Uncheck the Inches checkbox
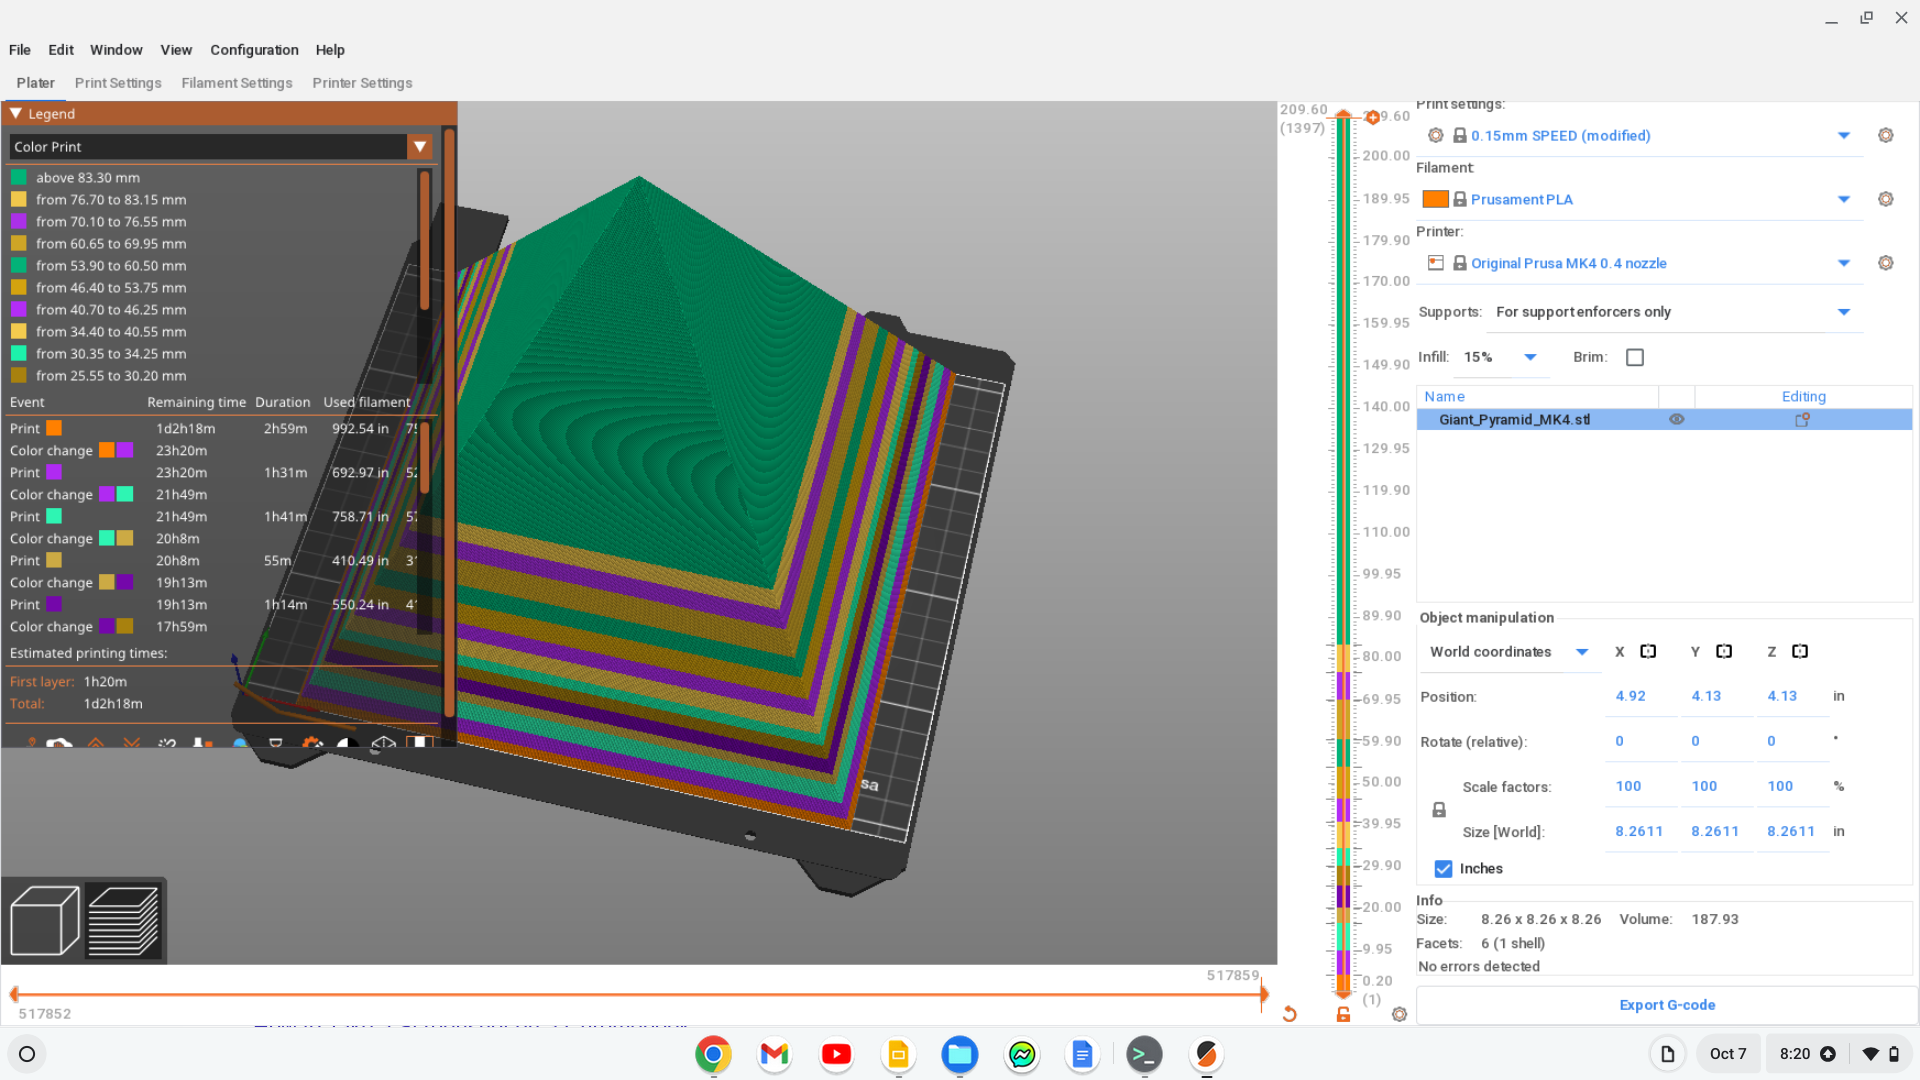1920x1080 pixels. point(1443,869)
